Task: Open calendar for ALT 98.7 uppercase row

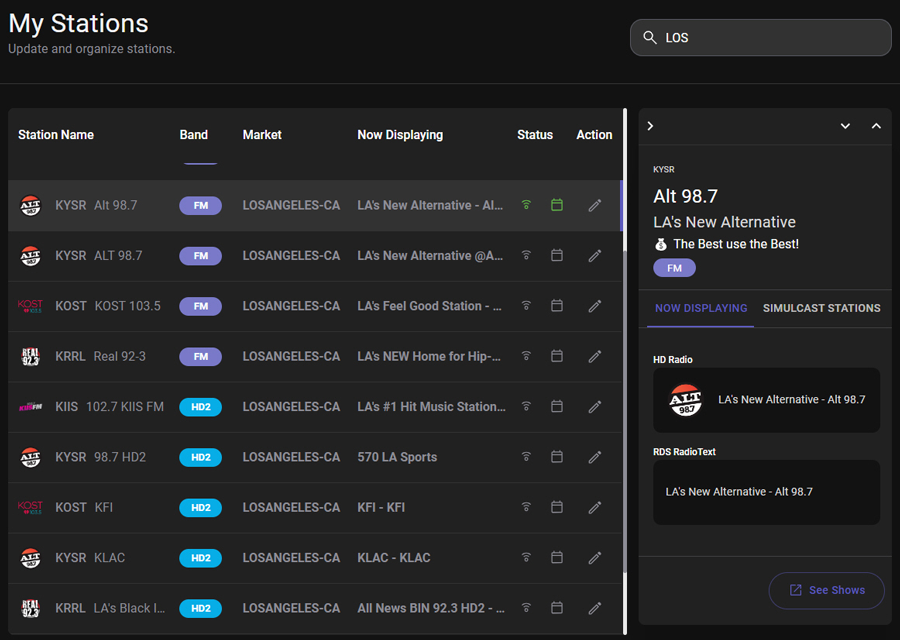Action: pos(557,255)
